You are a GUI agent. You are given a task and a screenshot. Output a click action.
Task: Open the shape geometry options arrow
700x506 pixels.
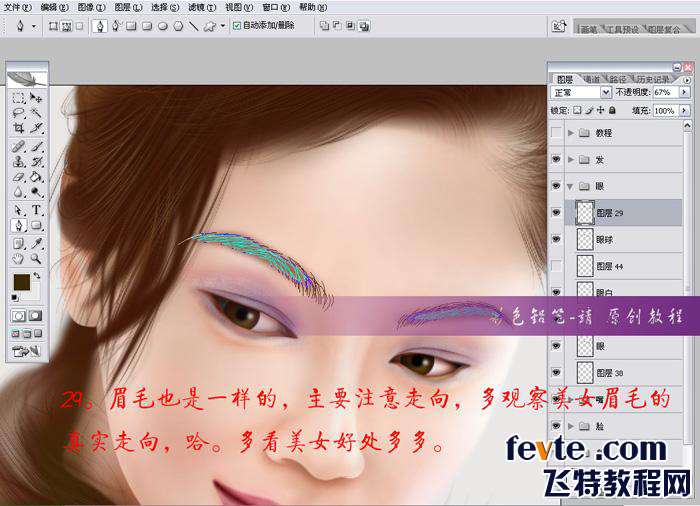pyautogui.click(x=223, y=26)
